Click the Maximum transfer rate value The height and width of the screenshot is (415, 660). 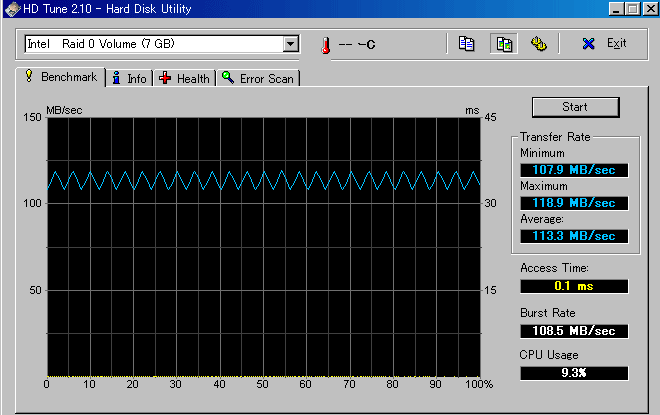tap(574, 203)
